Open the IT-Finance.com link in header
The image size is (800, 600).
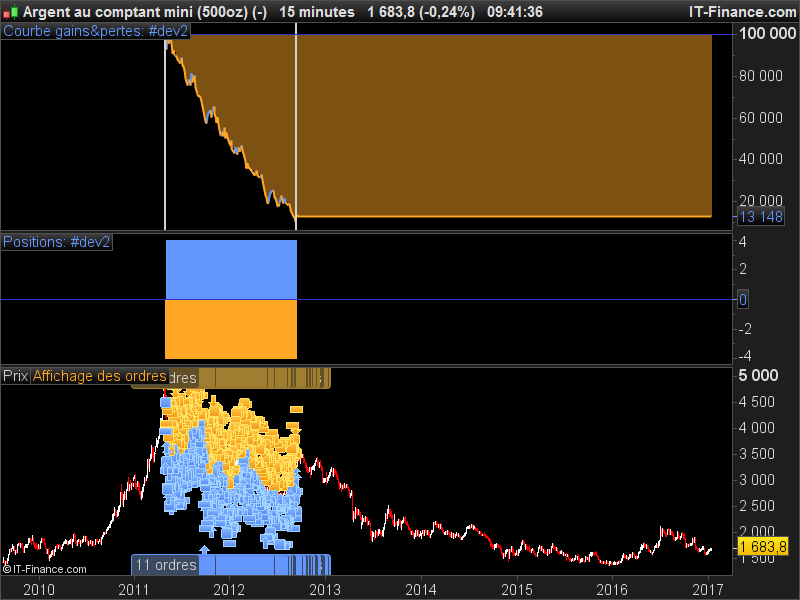coord(742,12)
